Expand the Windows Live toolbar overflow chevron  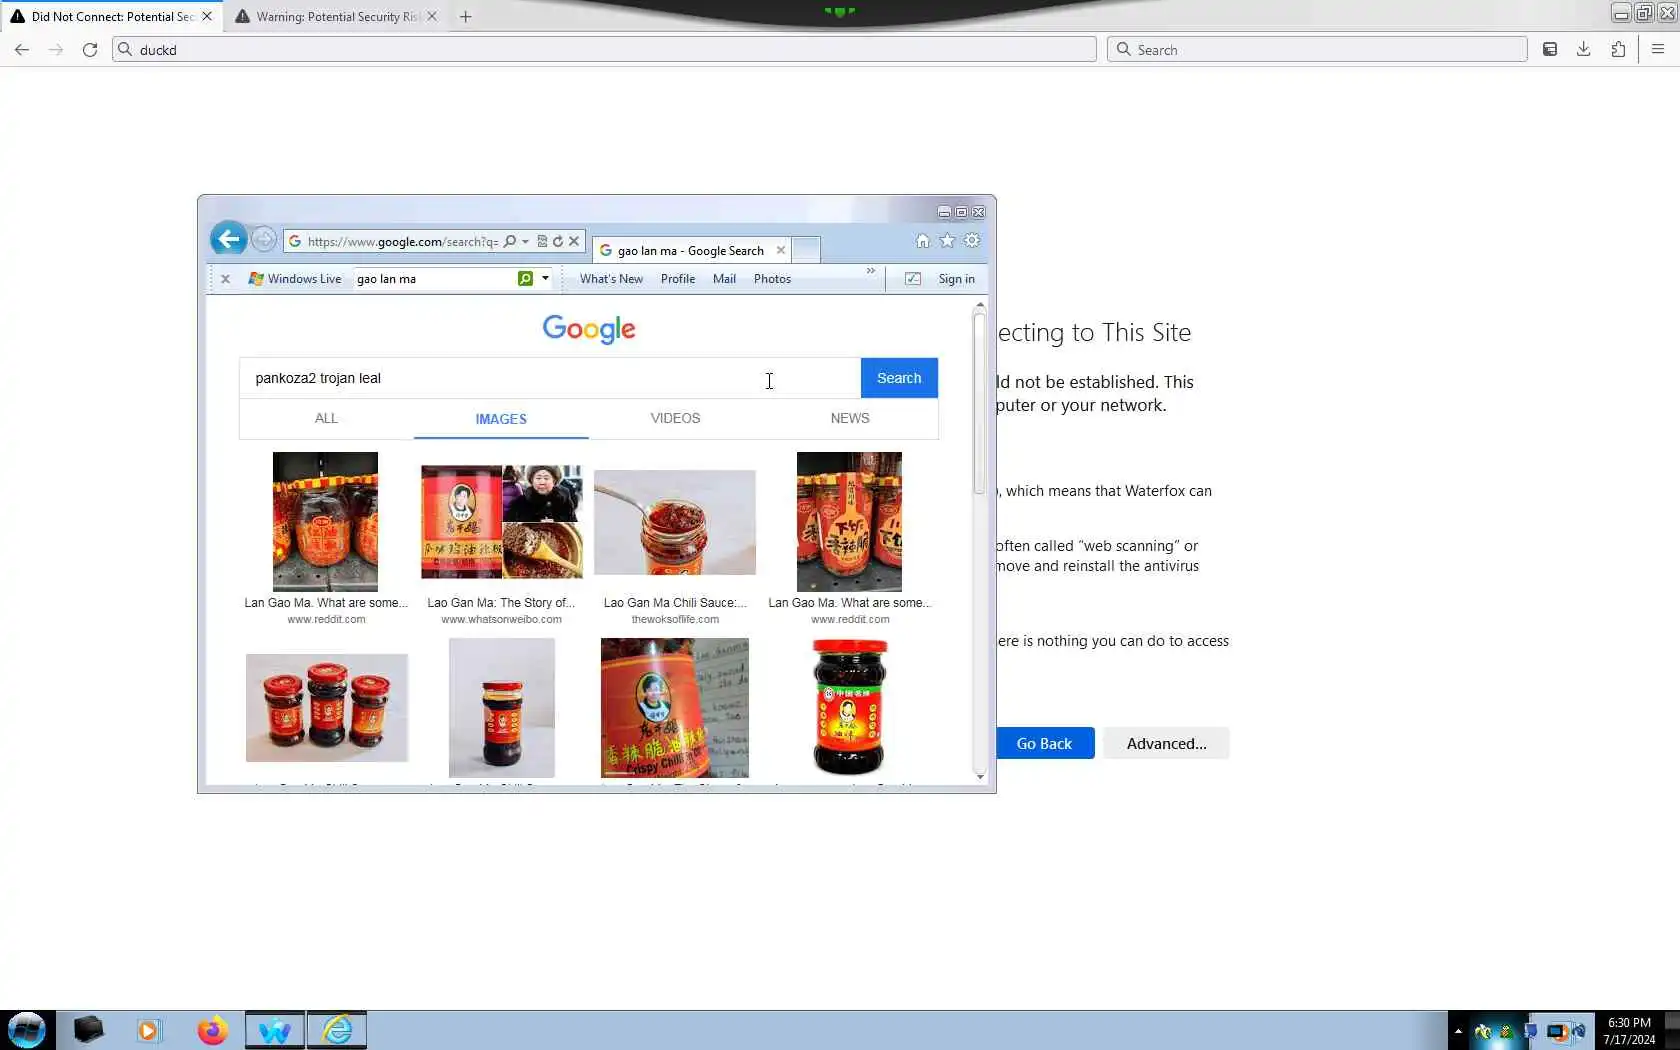coord(871,271)
